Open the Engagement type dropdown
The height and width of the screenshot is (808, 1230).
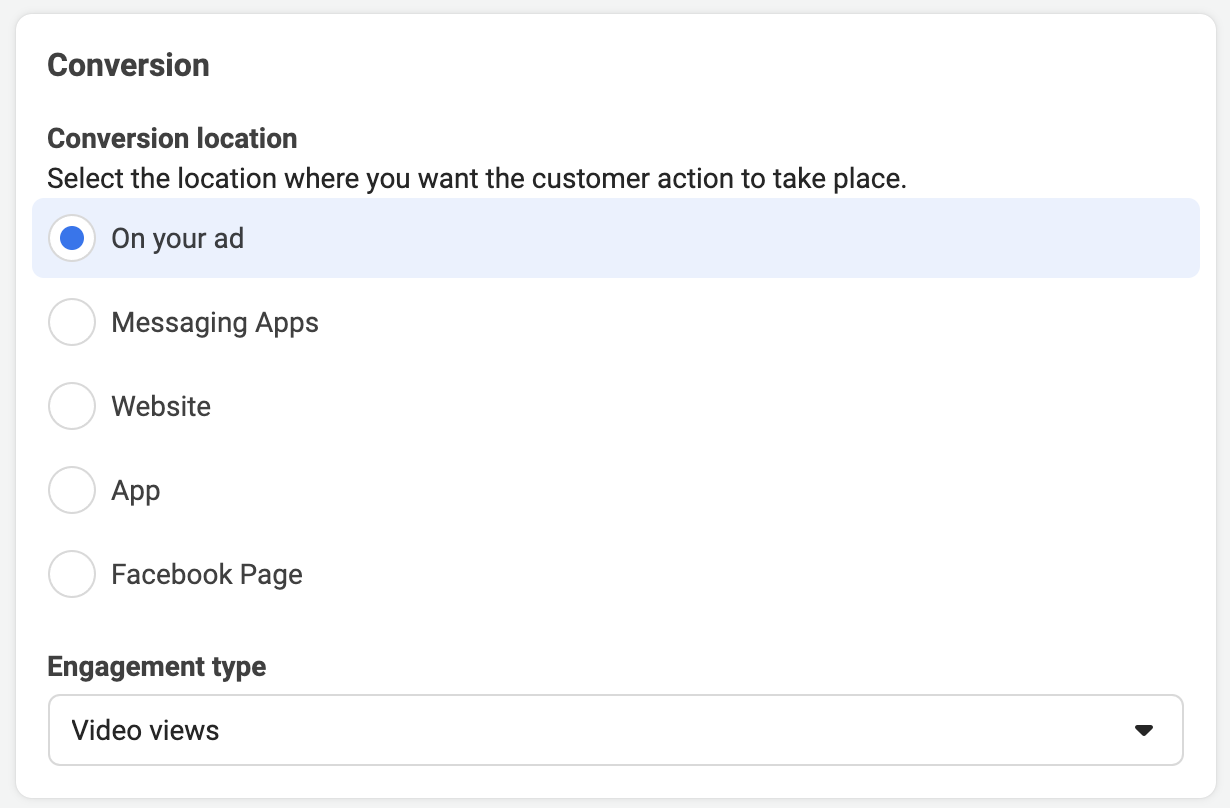point(616,730)
